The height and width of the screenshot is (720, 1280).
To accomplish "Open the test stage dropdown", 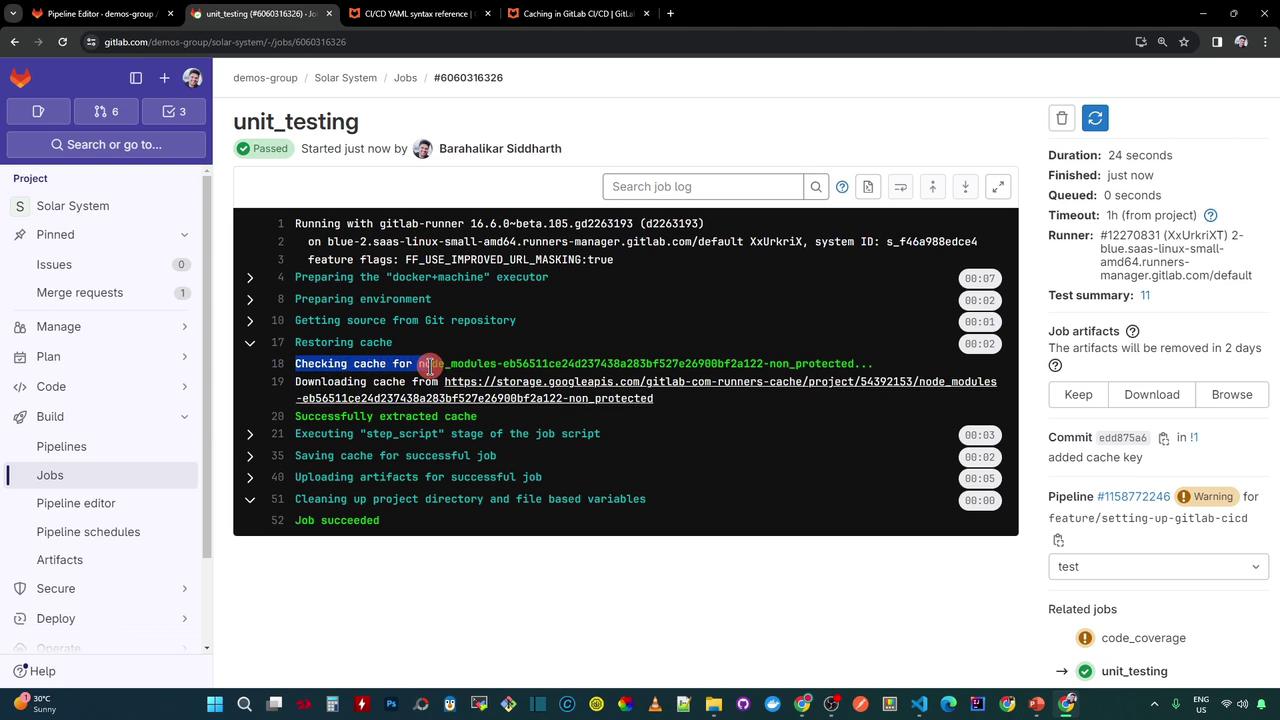I will [x=1158, y=567].
